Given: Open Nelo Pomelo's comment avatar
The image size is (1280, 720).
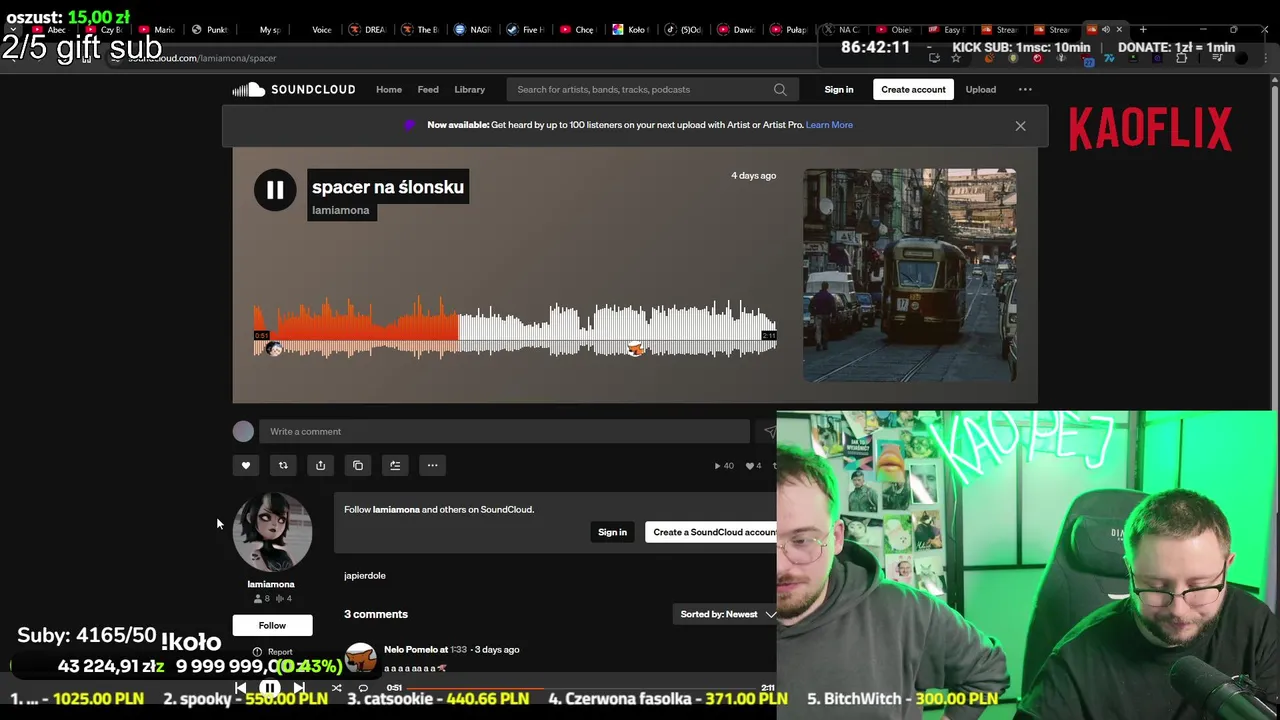Looking at the screenshot, I should coord(360,658).
